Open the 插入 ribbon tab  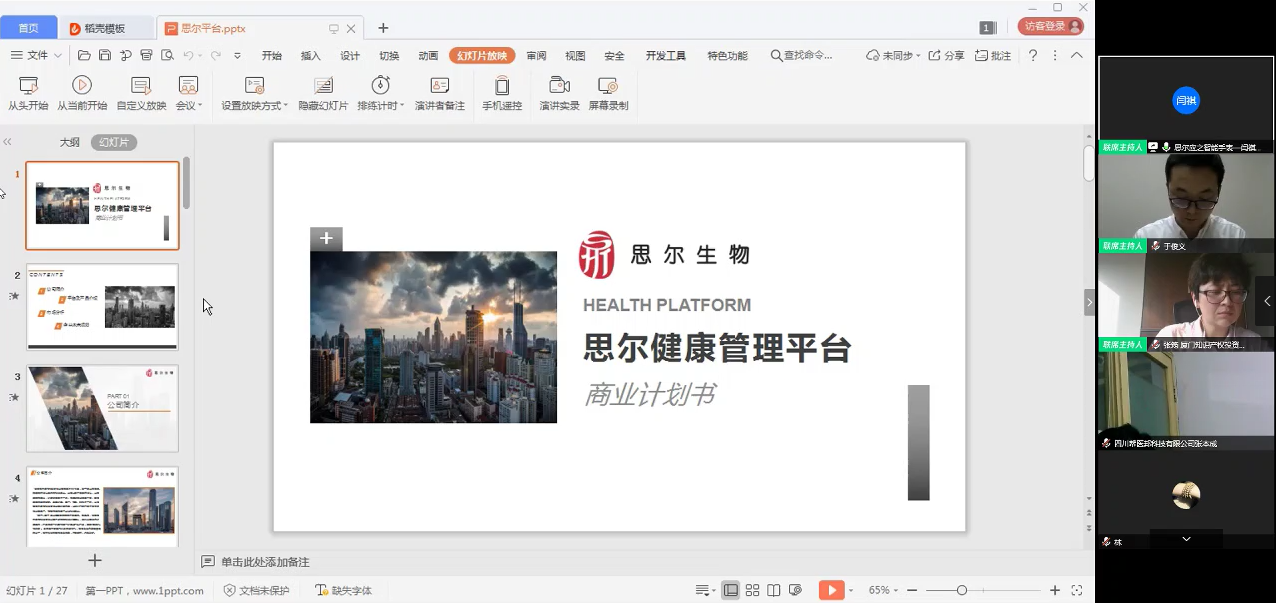coord(311,56)
